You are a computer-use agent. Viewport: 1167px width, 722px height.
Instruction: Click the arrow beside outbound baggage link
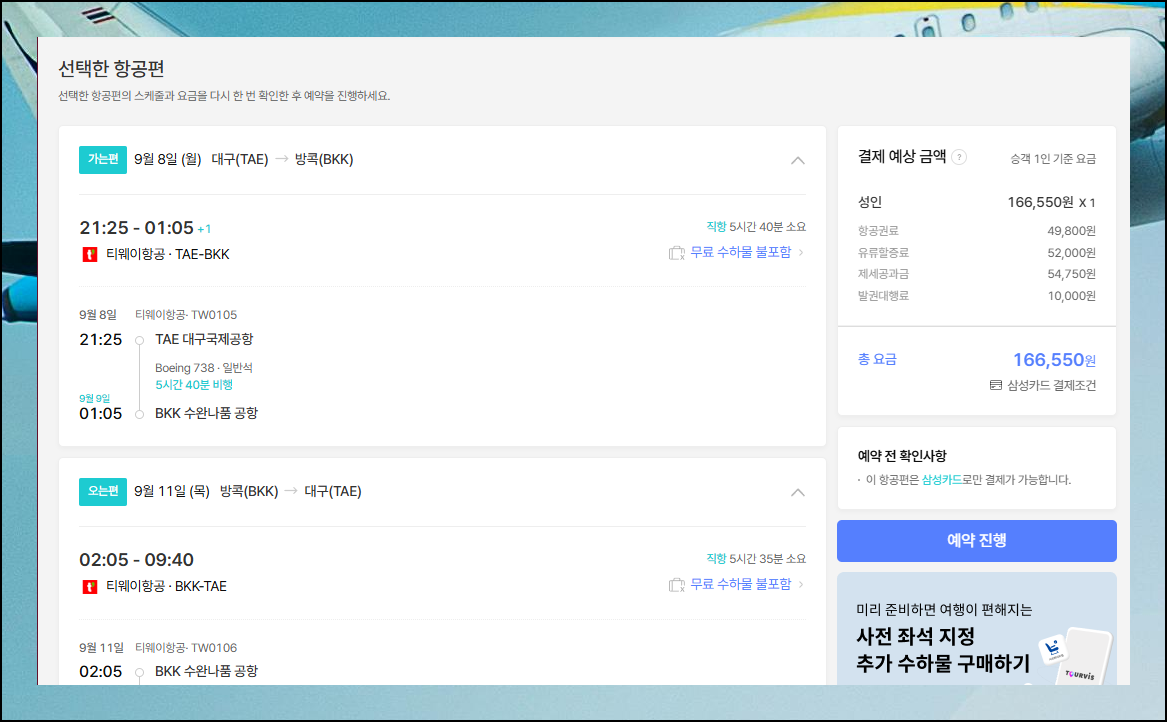coord(801,252)
